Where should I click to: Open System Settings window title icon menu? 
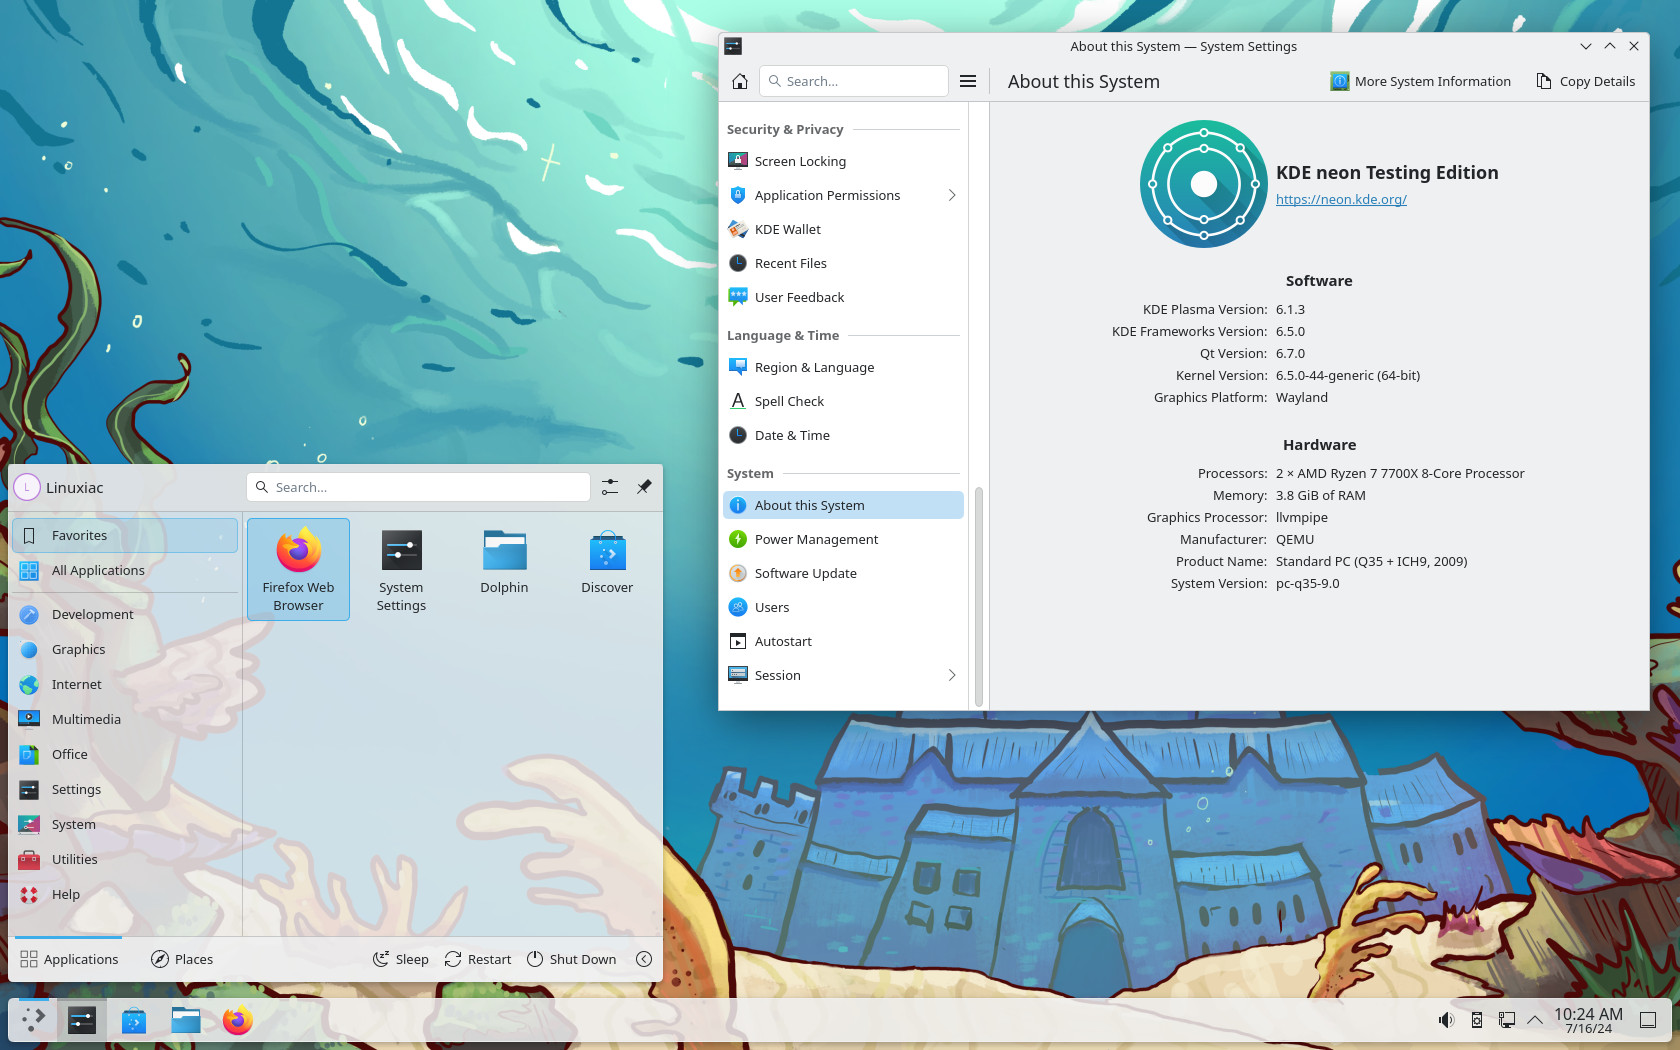pos(733,46)
